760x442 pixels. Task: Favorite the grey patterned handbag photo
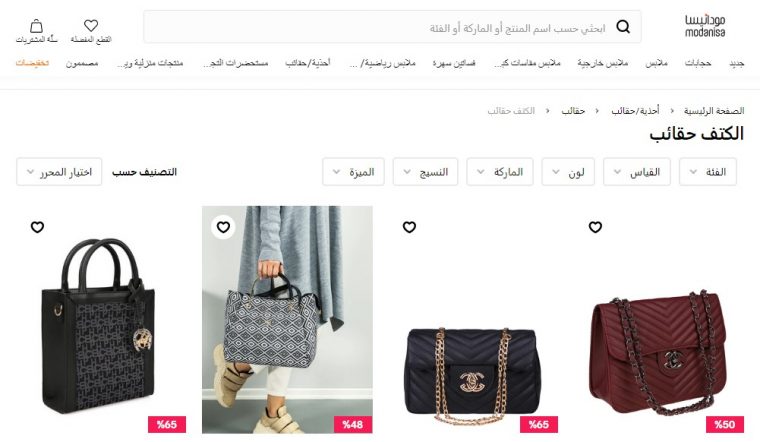(x=223, y=227)
